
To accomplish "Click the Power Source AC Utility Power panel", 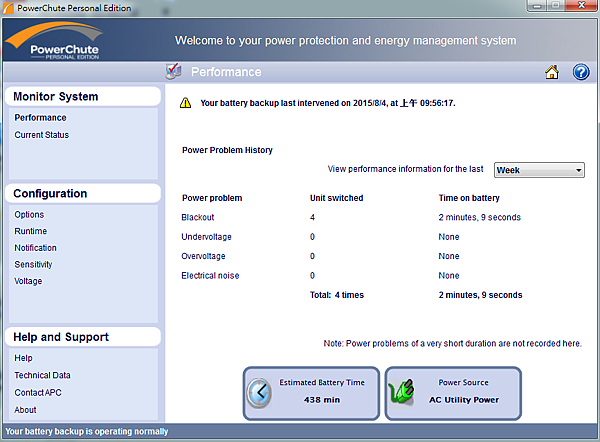I will (454, 392).
